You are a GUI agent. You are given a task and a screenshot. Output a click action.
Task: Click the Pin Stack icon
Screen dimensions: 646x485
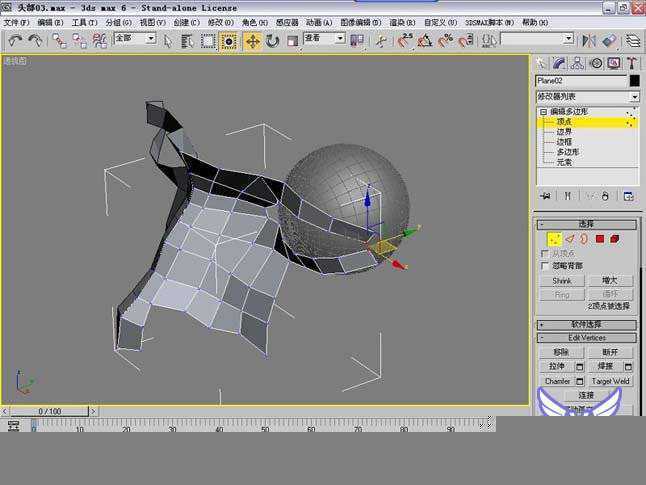pyautogui.click(x=545, y=196)
